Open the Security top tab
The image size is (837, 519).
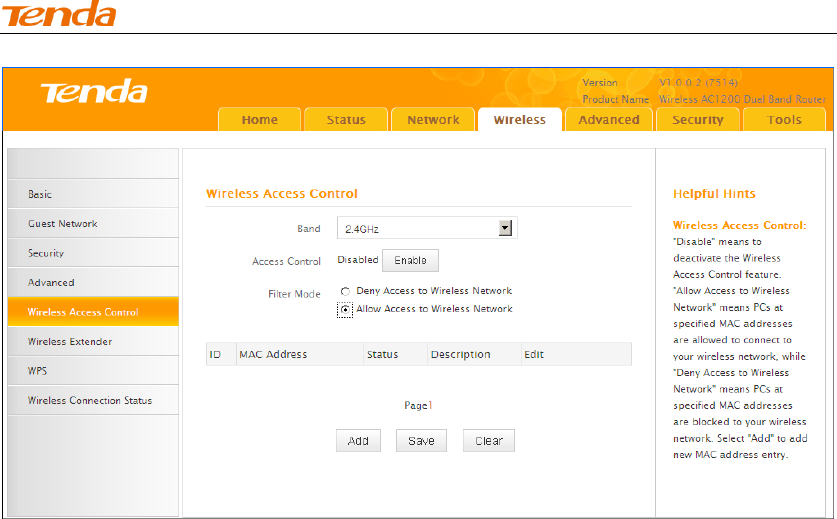click(698, 120)
